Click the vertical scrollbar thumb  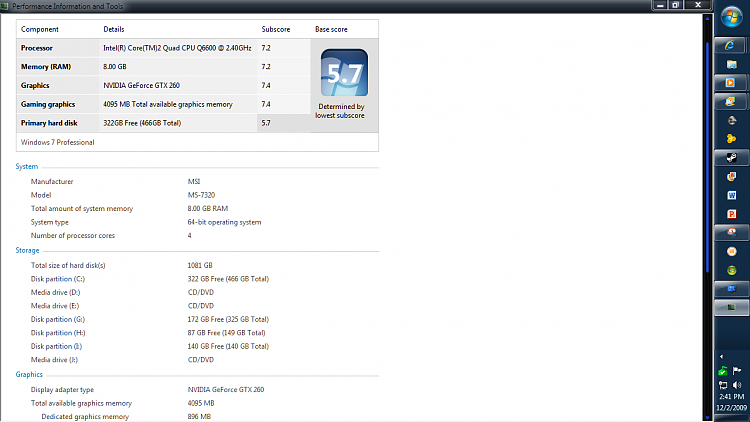(x=707, y=158)
